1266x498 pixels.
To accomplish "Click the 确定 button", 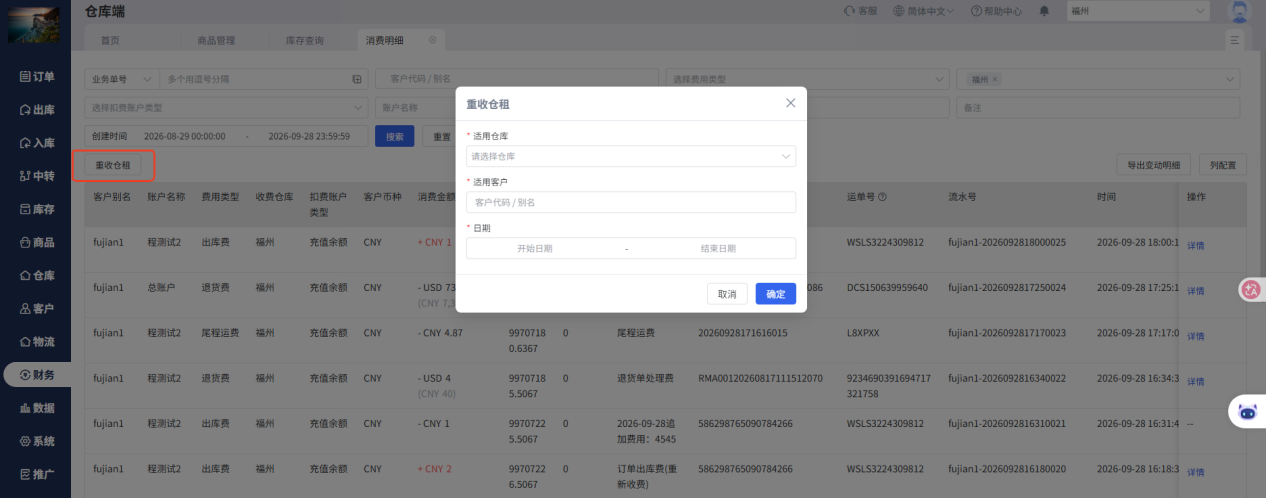I will pyautogui.click(x=776, y=293).
